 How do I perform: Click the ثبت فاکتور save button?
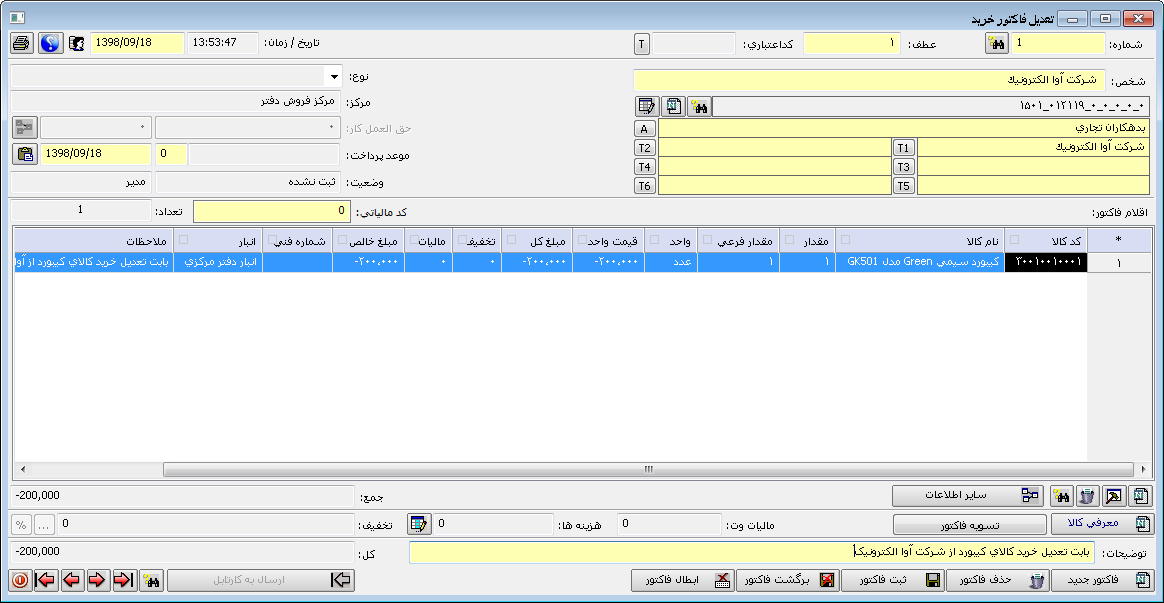[x=893, y=580]
